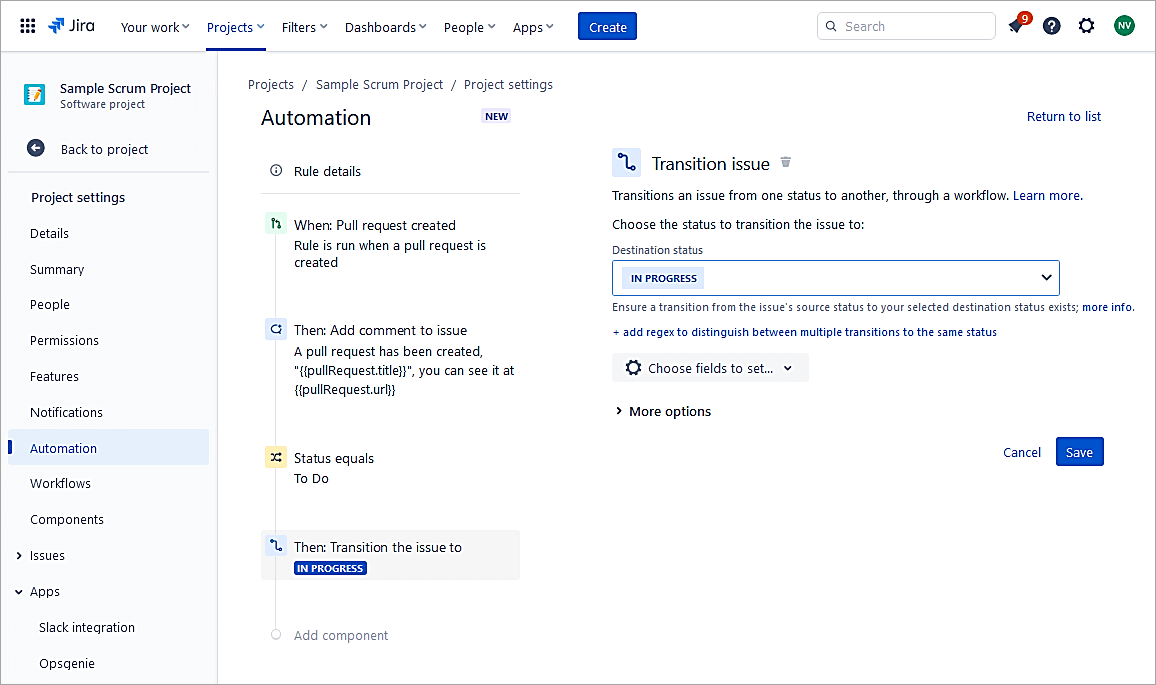Viewport: 1156px width, 685px height.
Task: Open the Destination status dropdown
Action: [835, 278]
